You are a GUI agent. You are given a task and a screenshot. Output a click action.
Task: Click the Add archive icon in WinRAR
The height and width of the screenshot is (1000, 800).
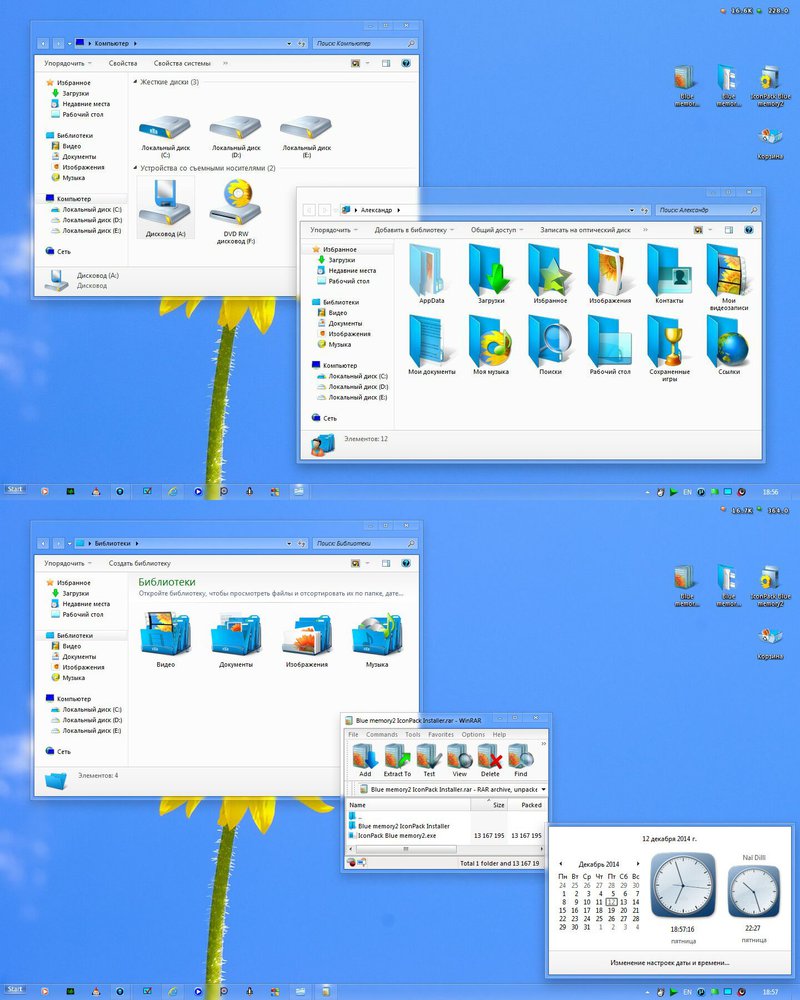pos(366,757)
